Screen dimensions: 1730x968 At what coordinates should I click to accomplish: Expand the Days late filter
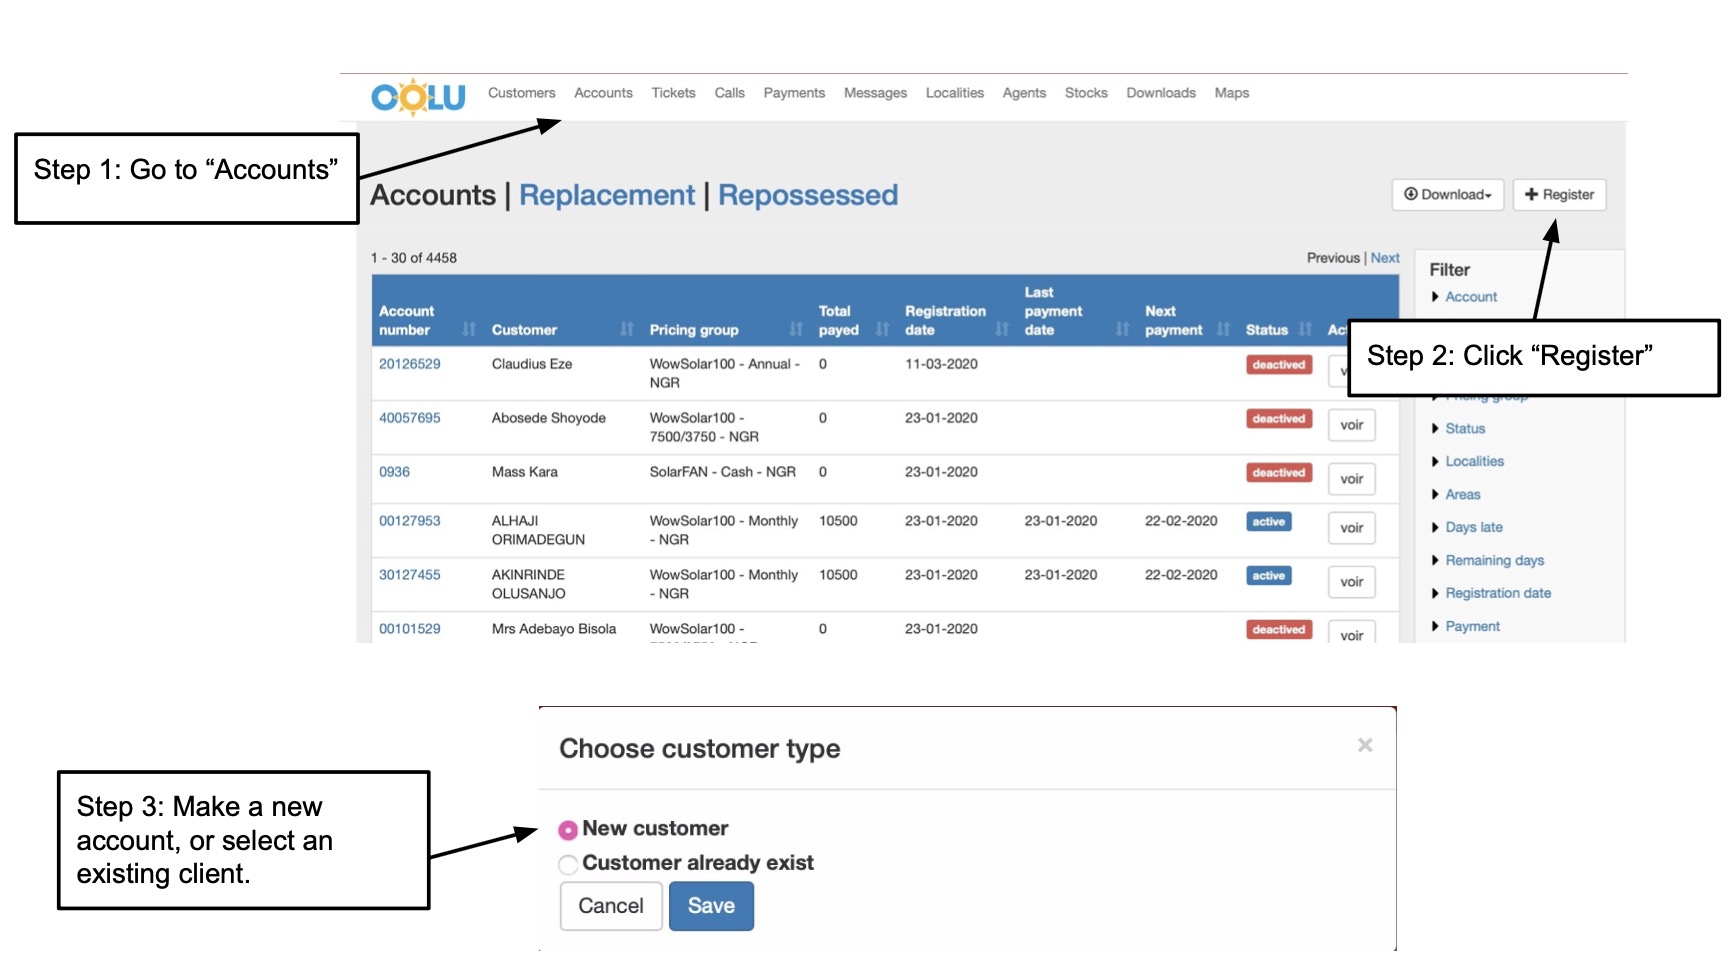(1473, 527)
